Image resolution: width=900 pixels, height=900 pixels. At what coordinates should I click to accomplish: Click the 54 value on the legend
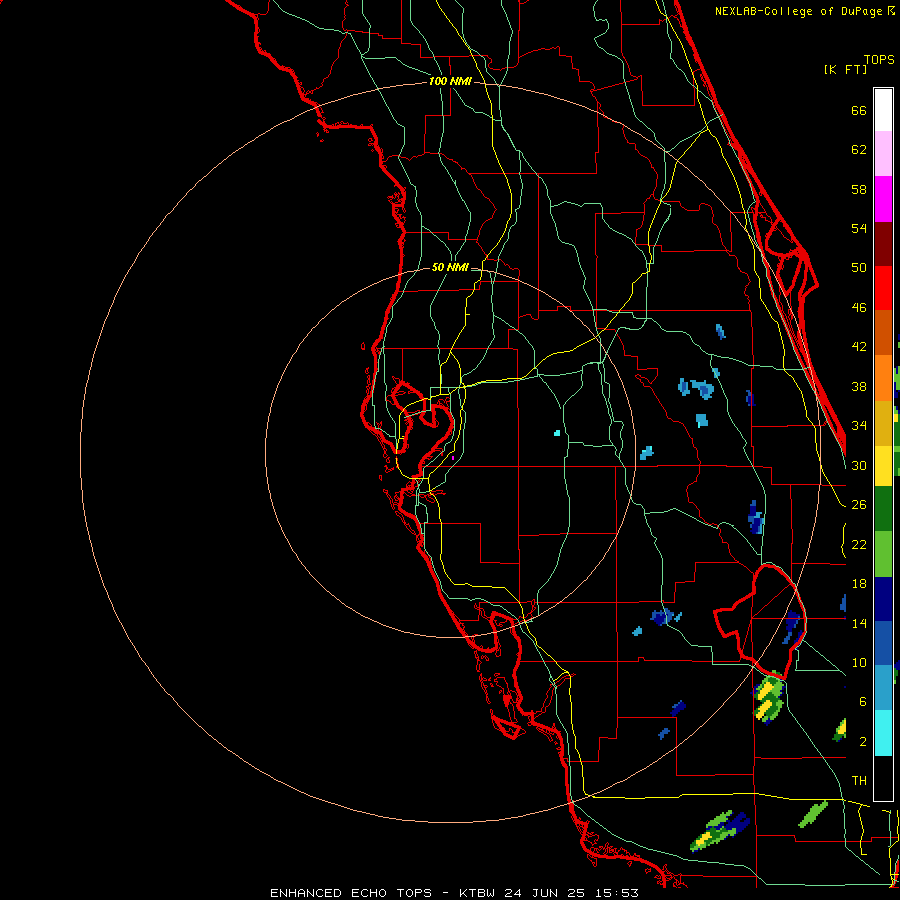click(x=859, y=228)
